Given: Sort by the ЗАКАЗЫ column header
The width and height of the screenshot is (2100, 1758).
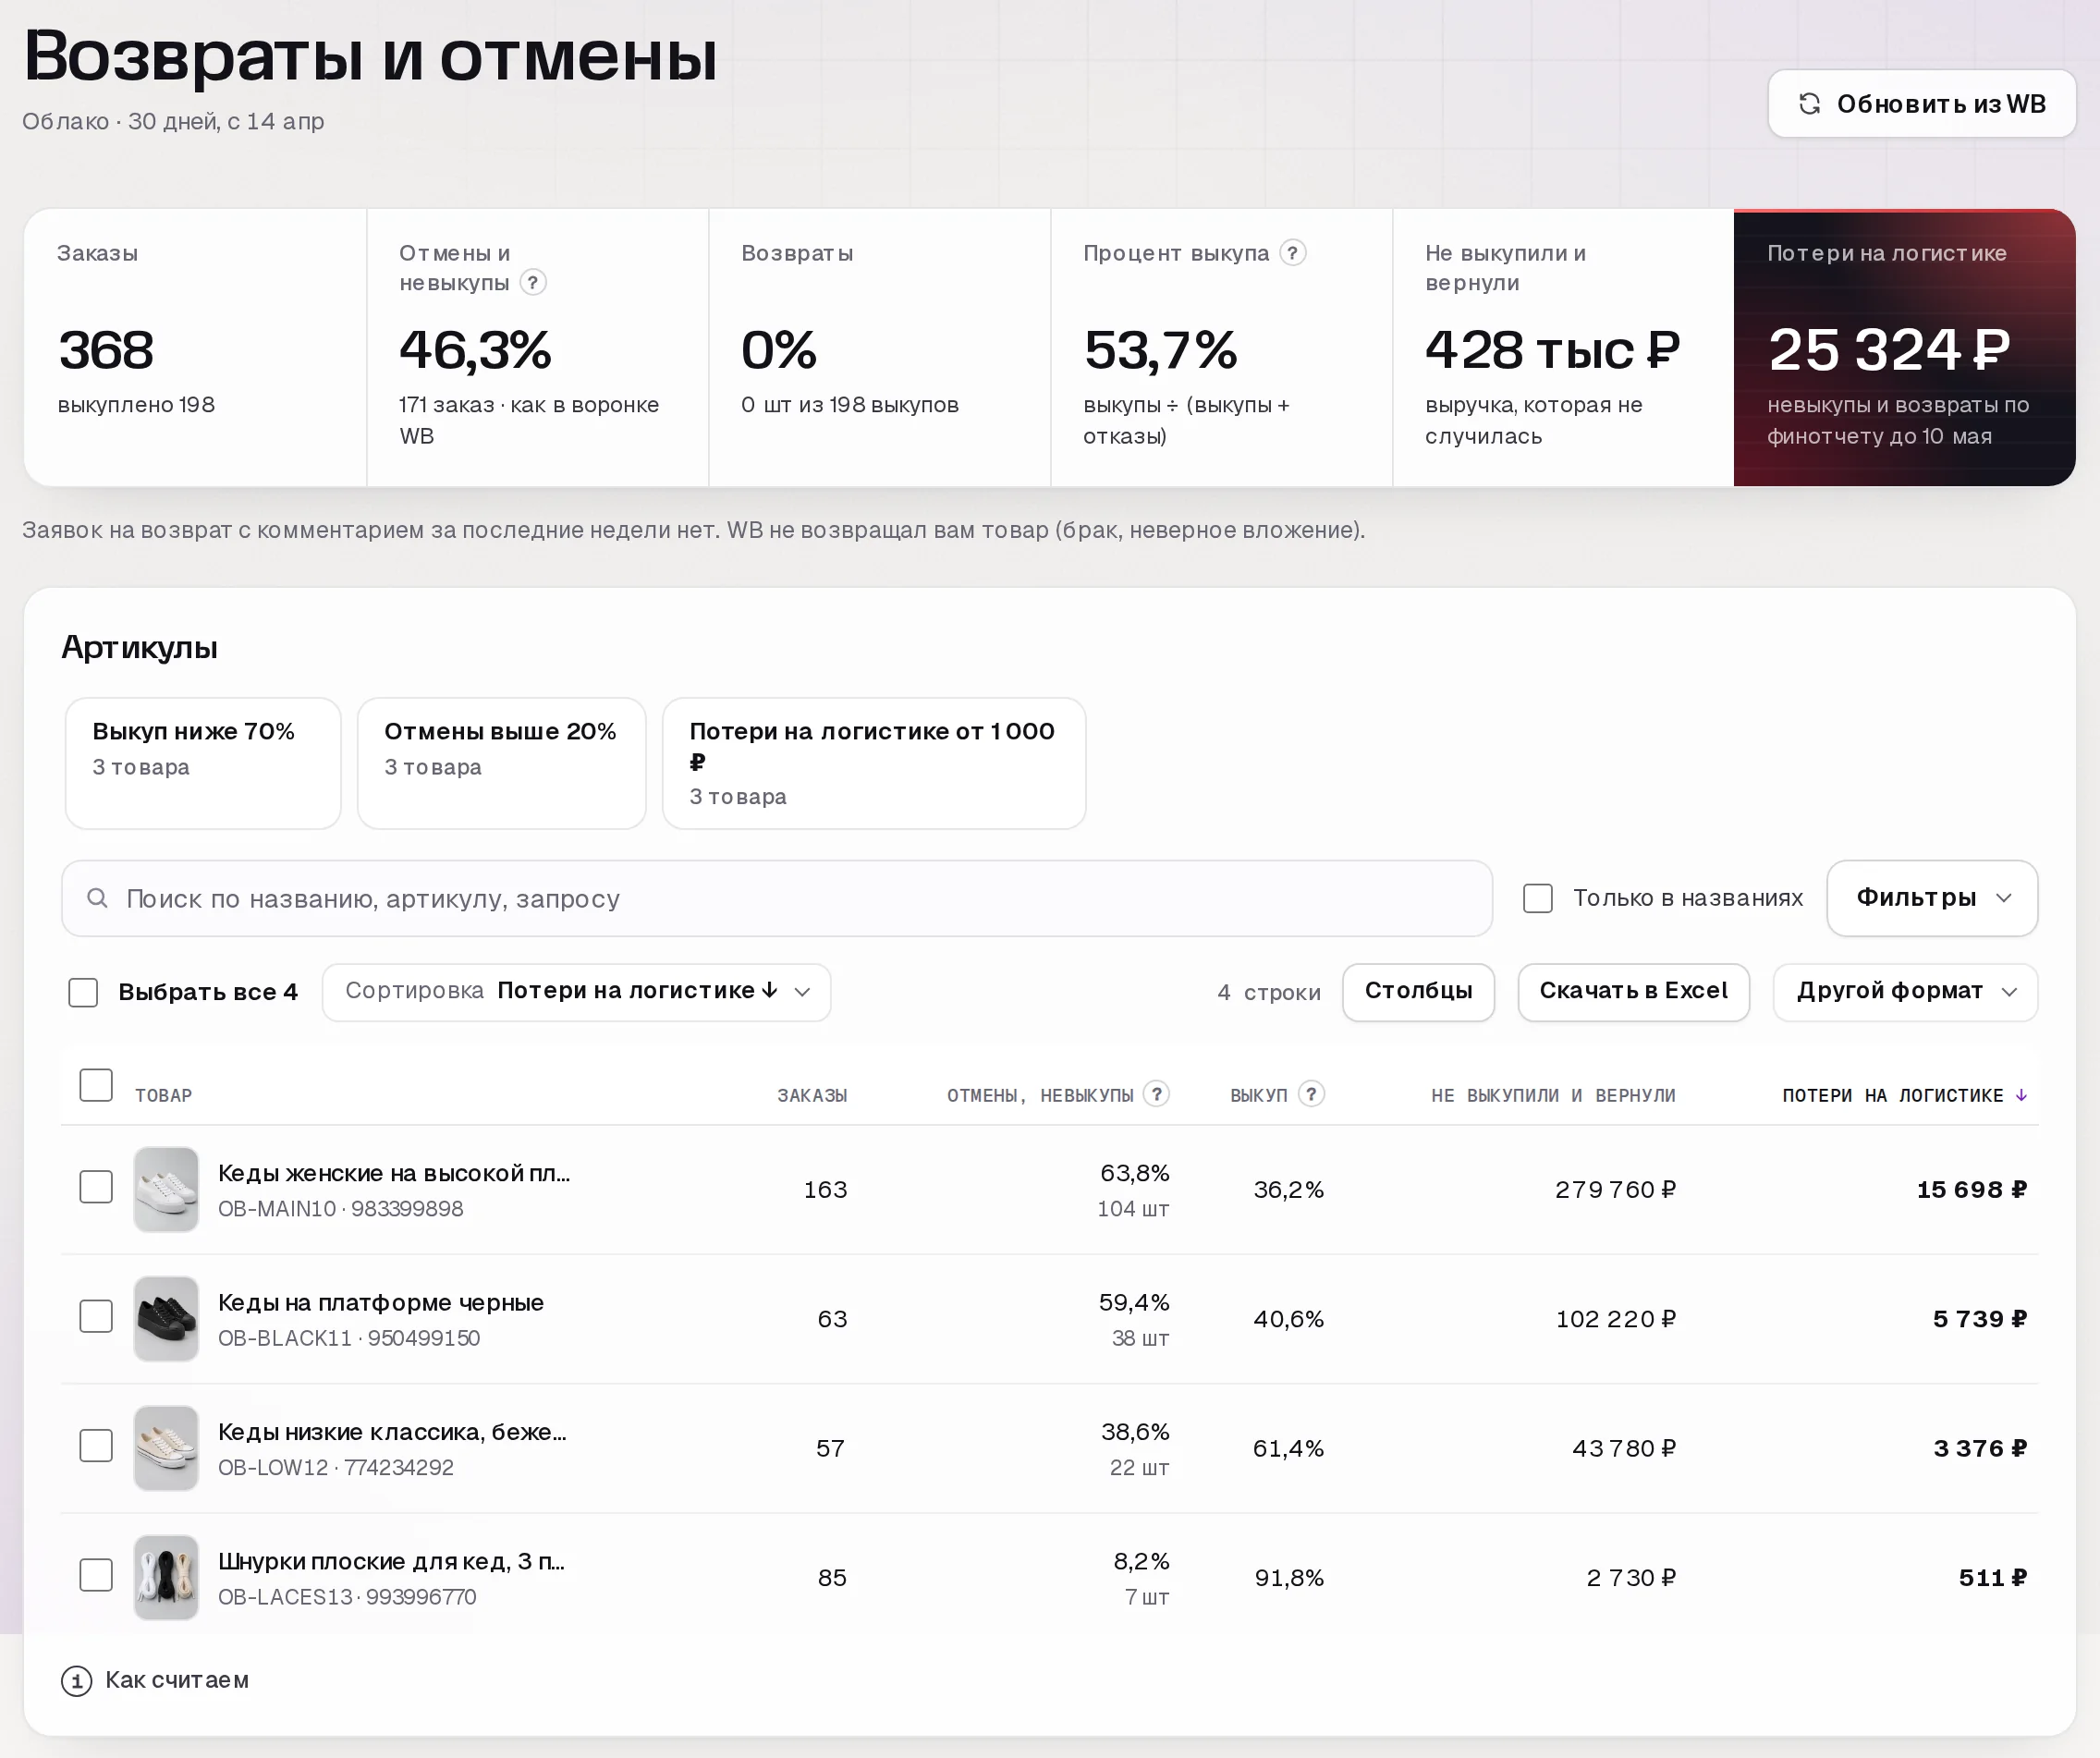Looking at the screenshot, I should (812, 1096).
